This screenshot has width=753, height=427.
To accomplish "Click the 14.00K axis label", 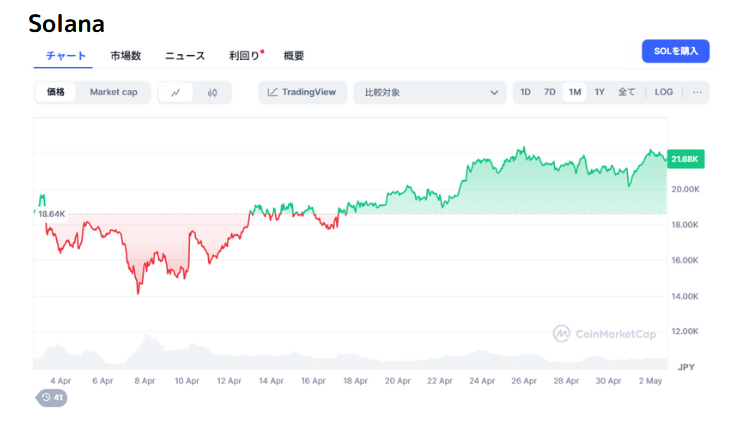I will pos(685,296).
